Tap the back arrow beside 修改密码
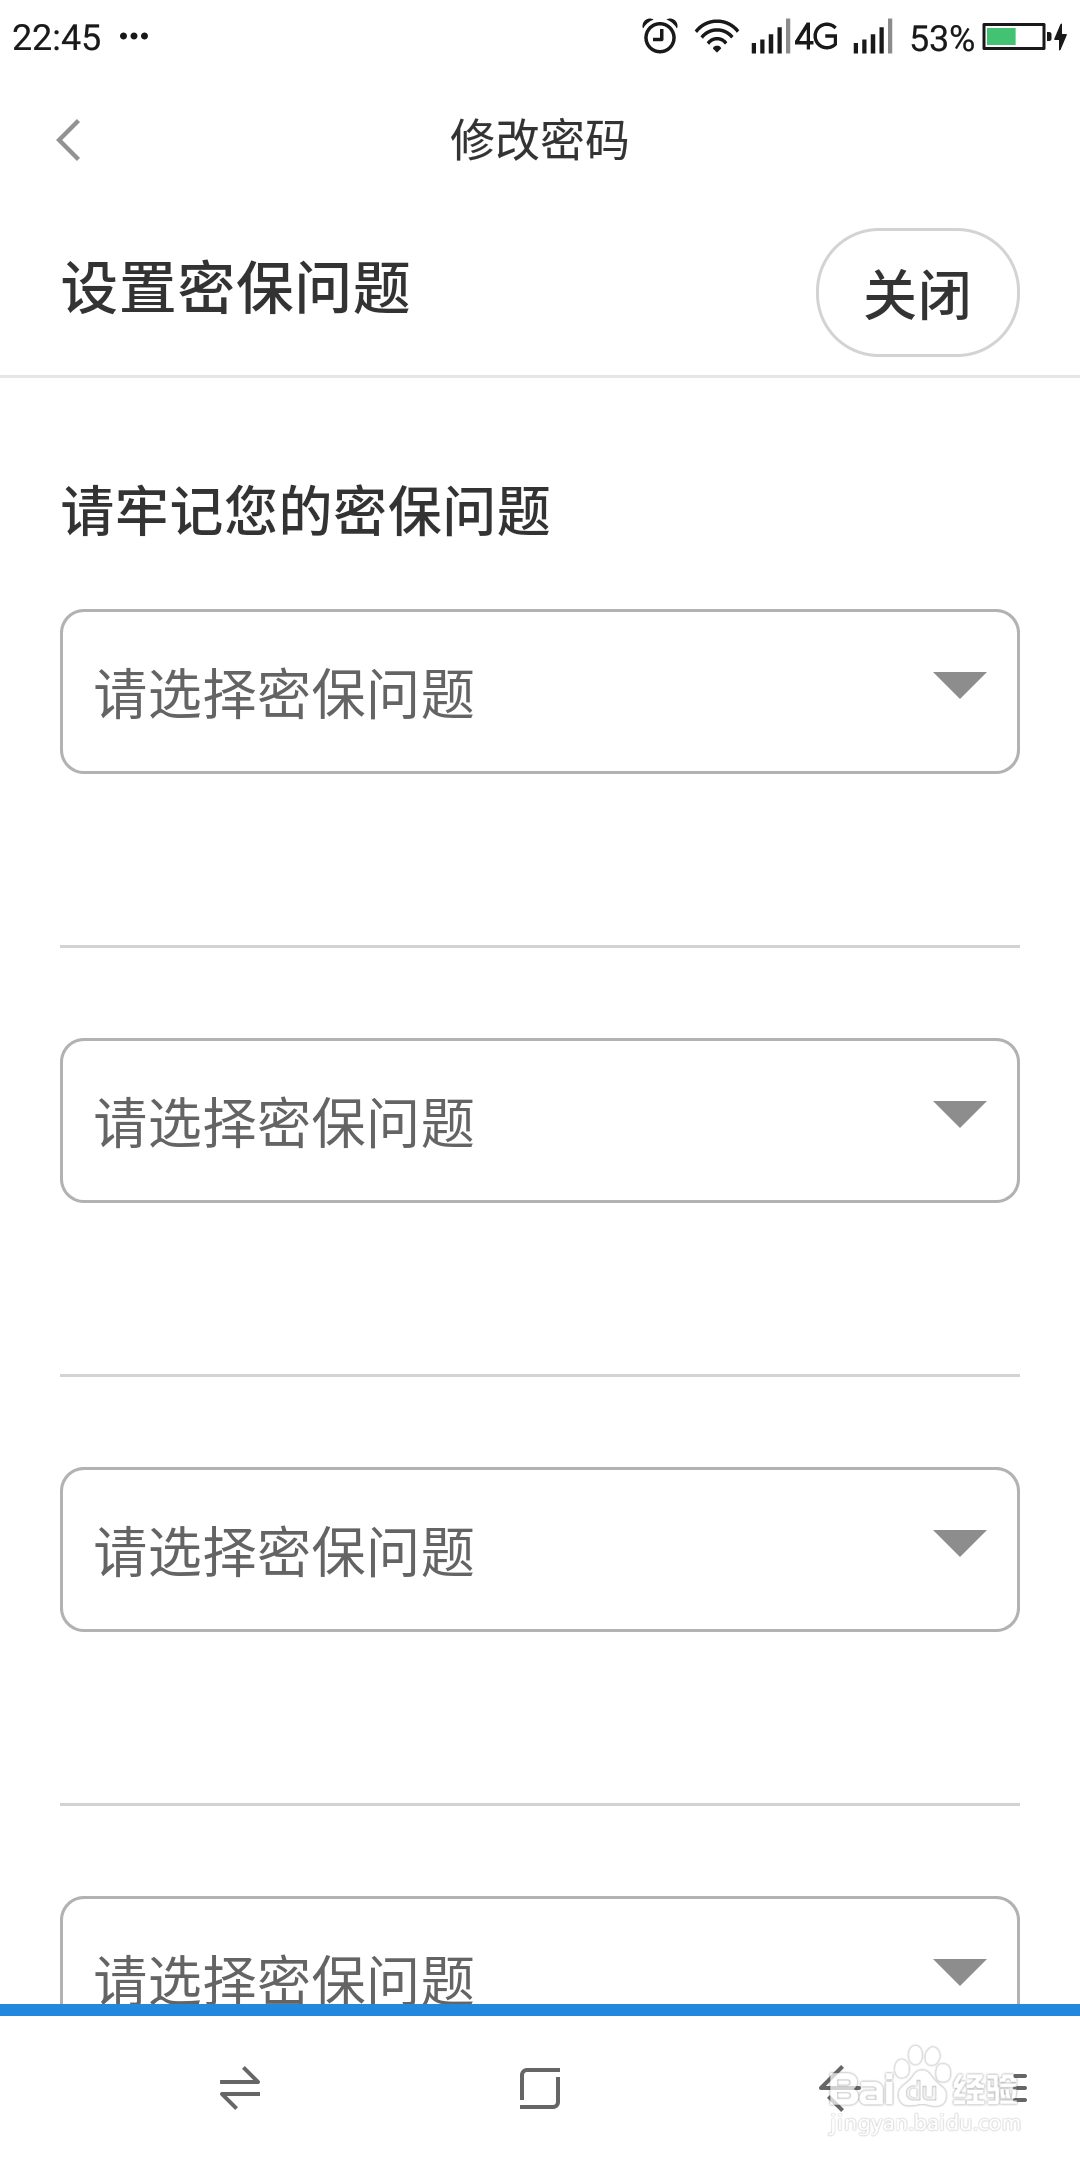This screenshot has width=1080, height=2160. click(x=68, y=140)
